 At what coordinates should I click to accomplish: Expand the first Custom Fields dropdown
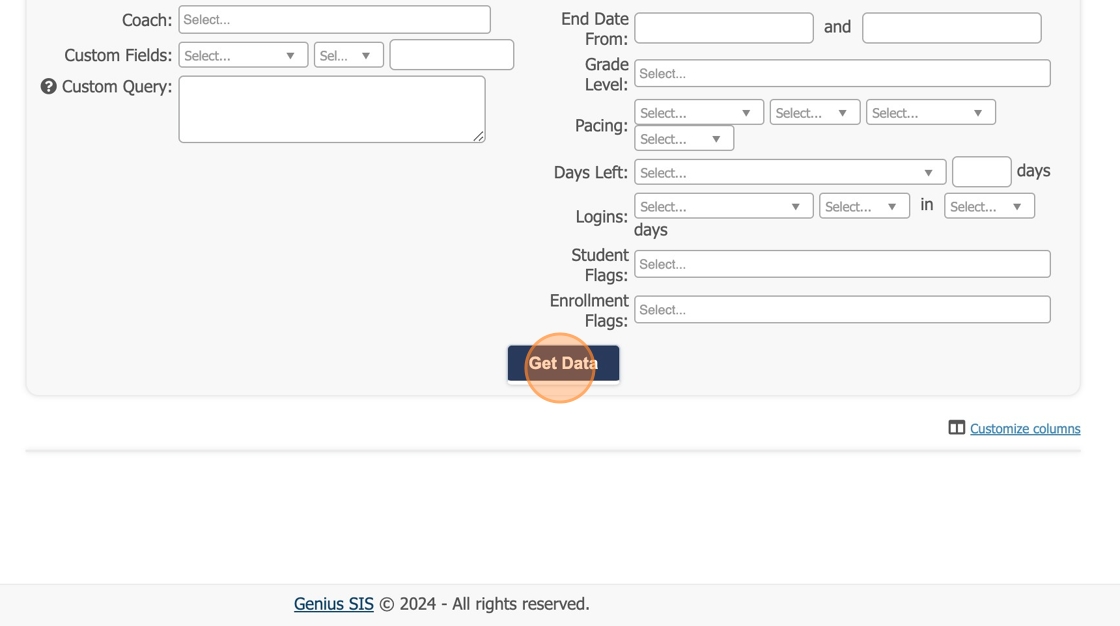click(243, 56)
